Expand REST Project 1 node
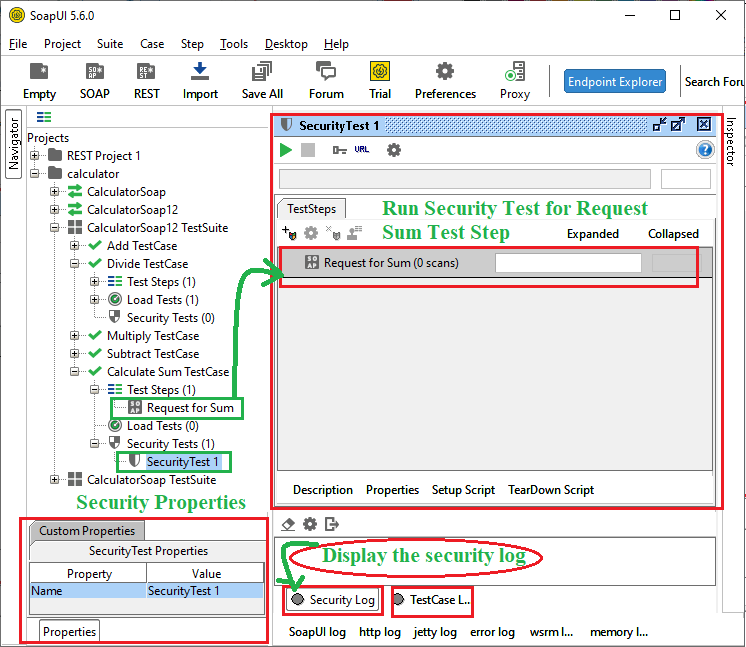The image size is (746, 647). coord(35,156)
